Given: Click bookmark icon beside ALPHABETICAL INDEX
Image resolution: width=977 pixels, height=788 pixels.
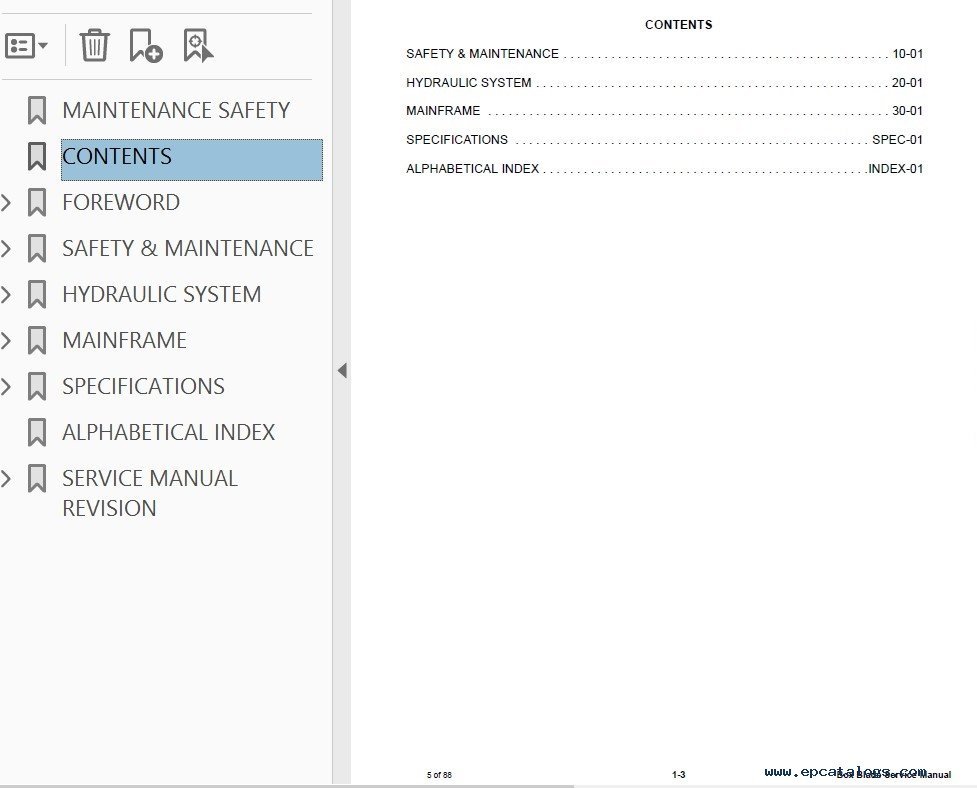Looking at the screenshot, I should click(x=37, y=433).
